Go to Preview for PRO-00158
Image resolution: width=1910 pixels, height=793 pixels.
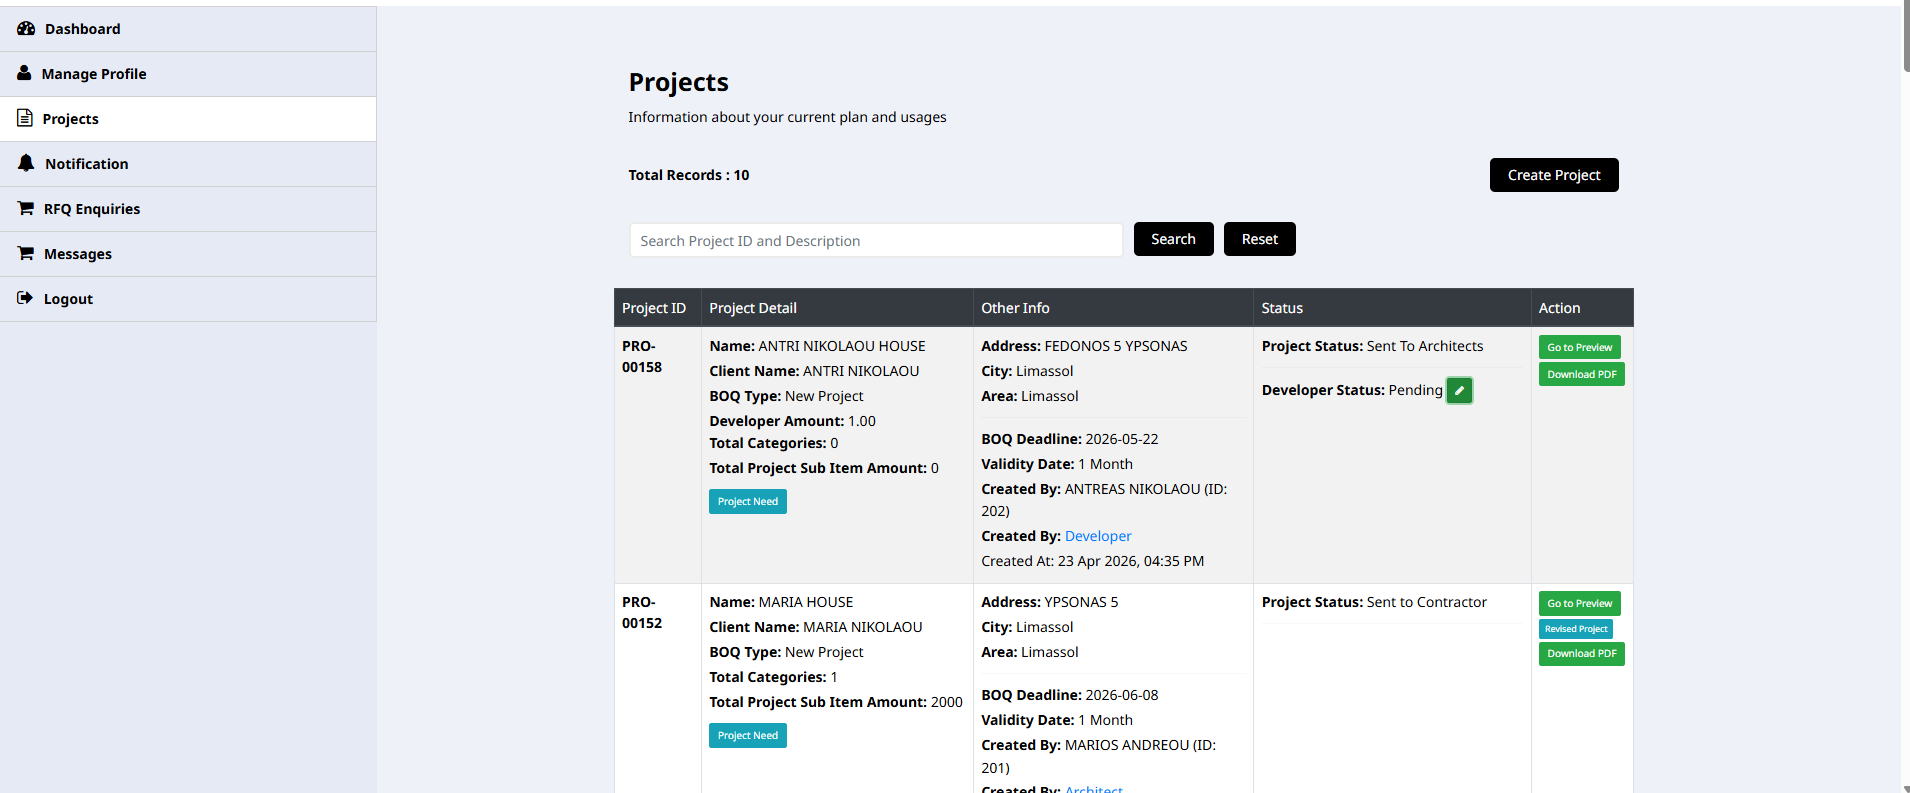pyautogui.click(x=1580, y=347)
